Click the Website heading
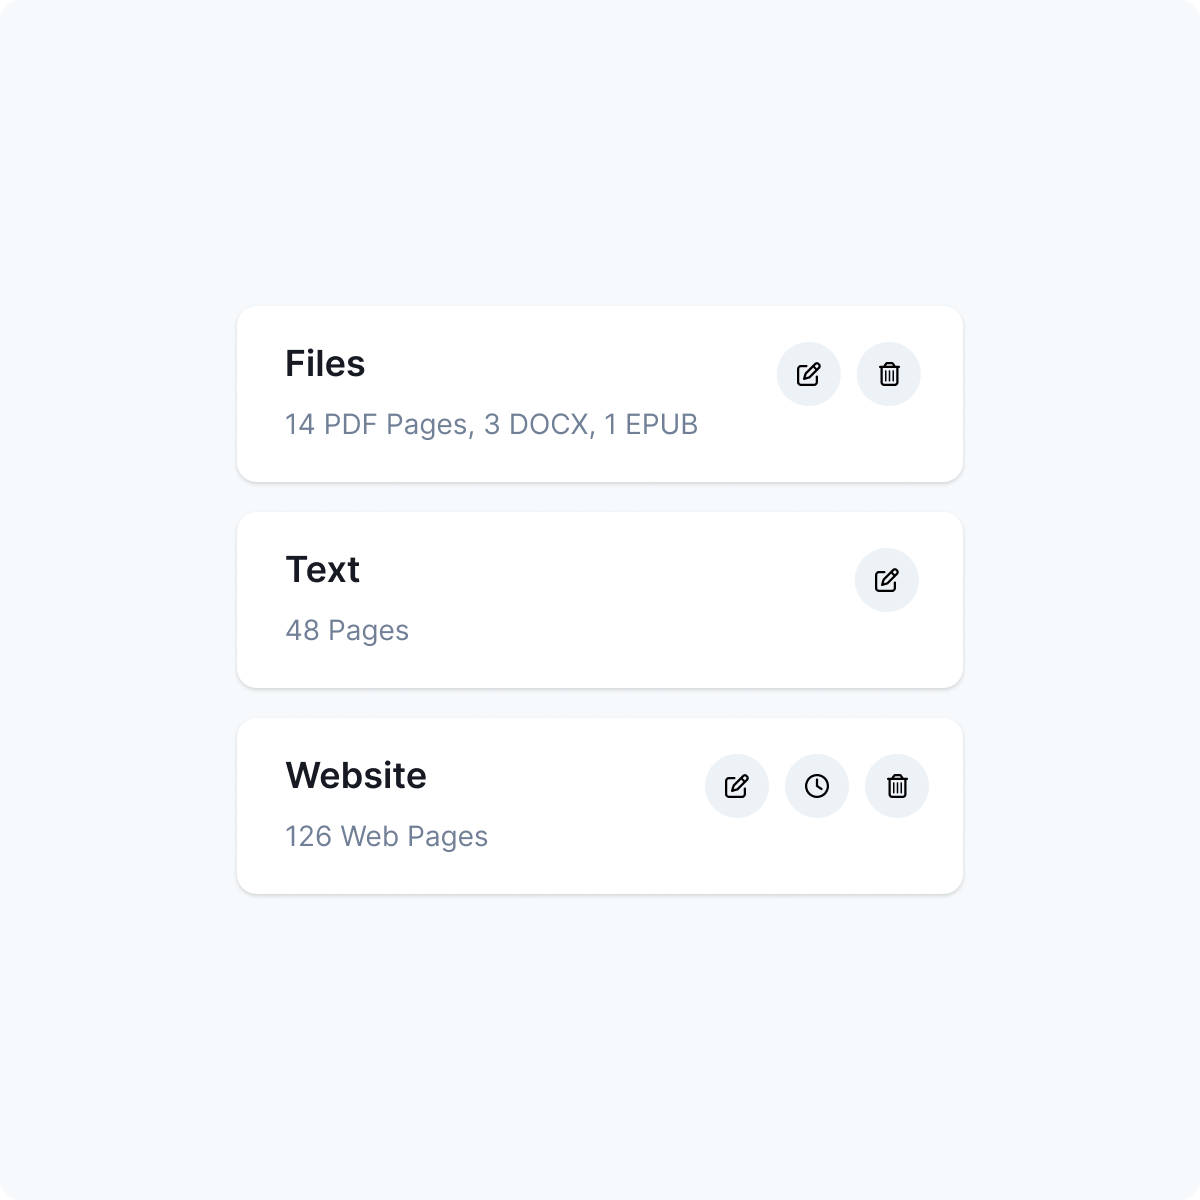The width and height of the screenshot is (1200, 1200). point(356,775)
